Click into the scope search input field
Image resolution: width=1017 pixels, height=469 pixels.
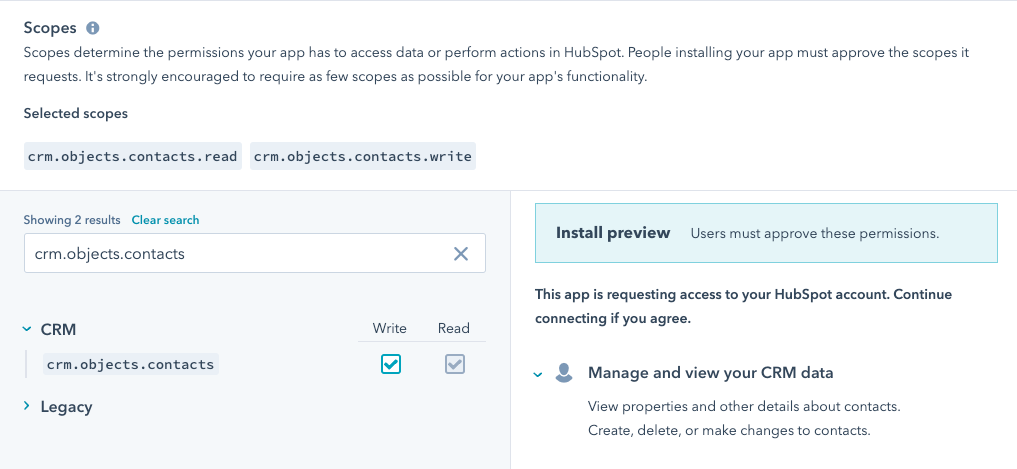click(x=235, y=254)
